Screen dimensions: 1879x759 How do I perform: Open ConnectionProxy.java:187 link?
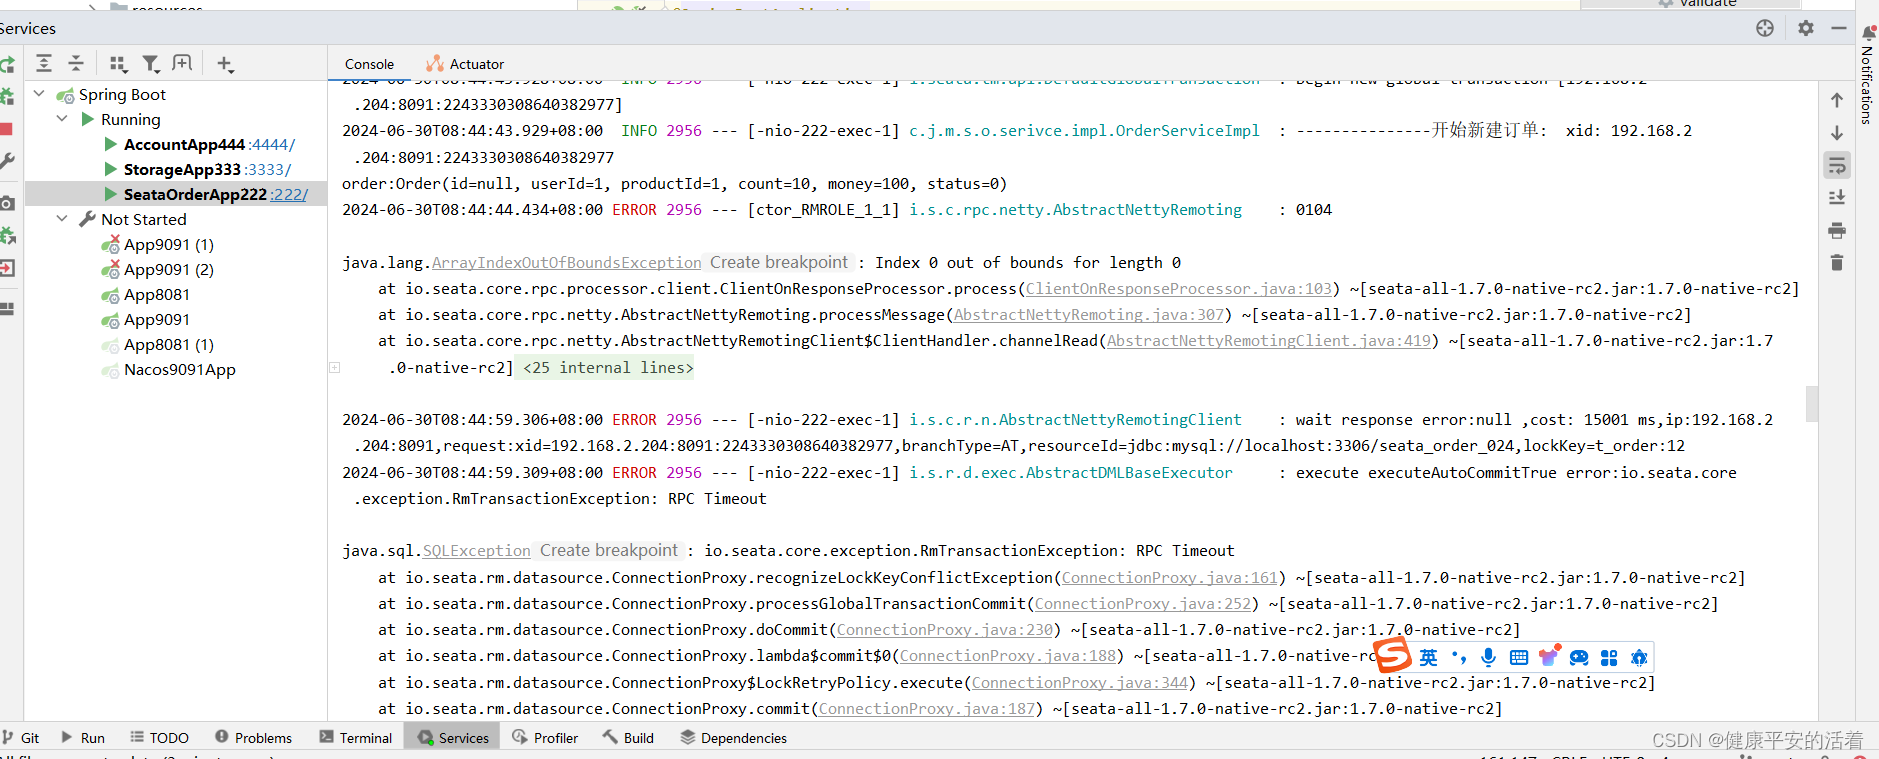point(927,708)
